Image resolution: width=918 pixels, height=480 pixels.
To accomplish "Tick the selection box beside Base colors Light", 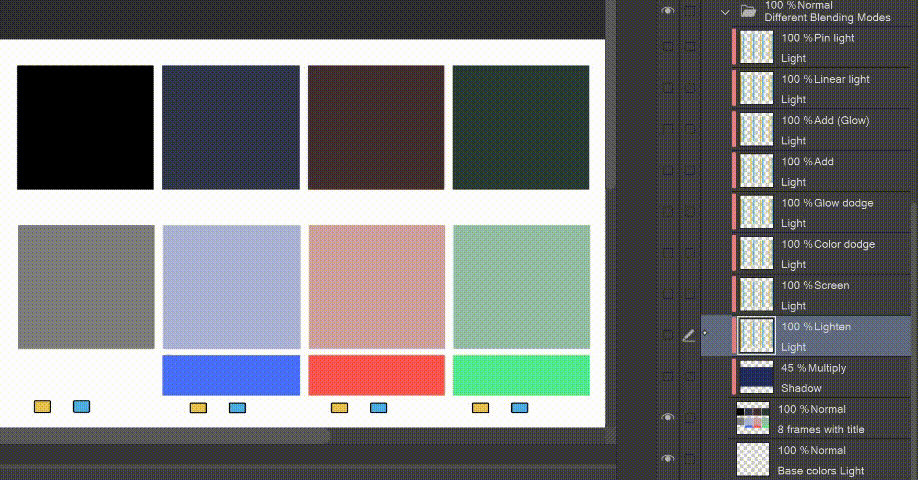I will pos(690,458).
